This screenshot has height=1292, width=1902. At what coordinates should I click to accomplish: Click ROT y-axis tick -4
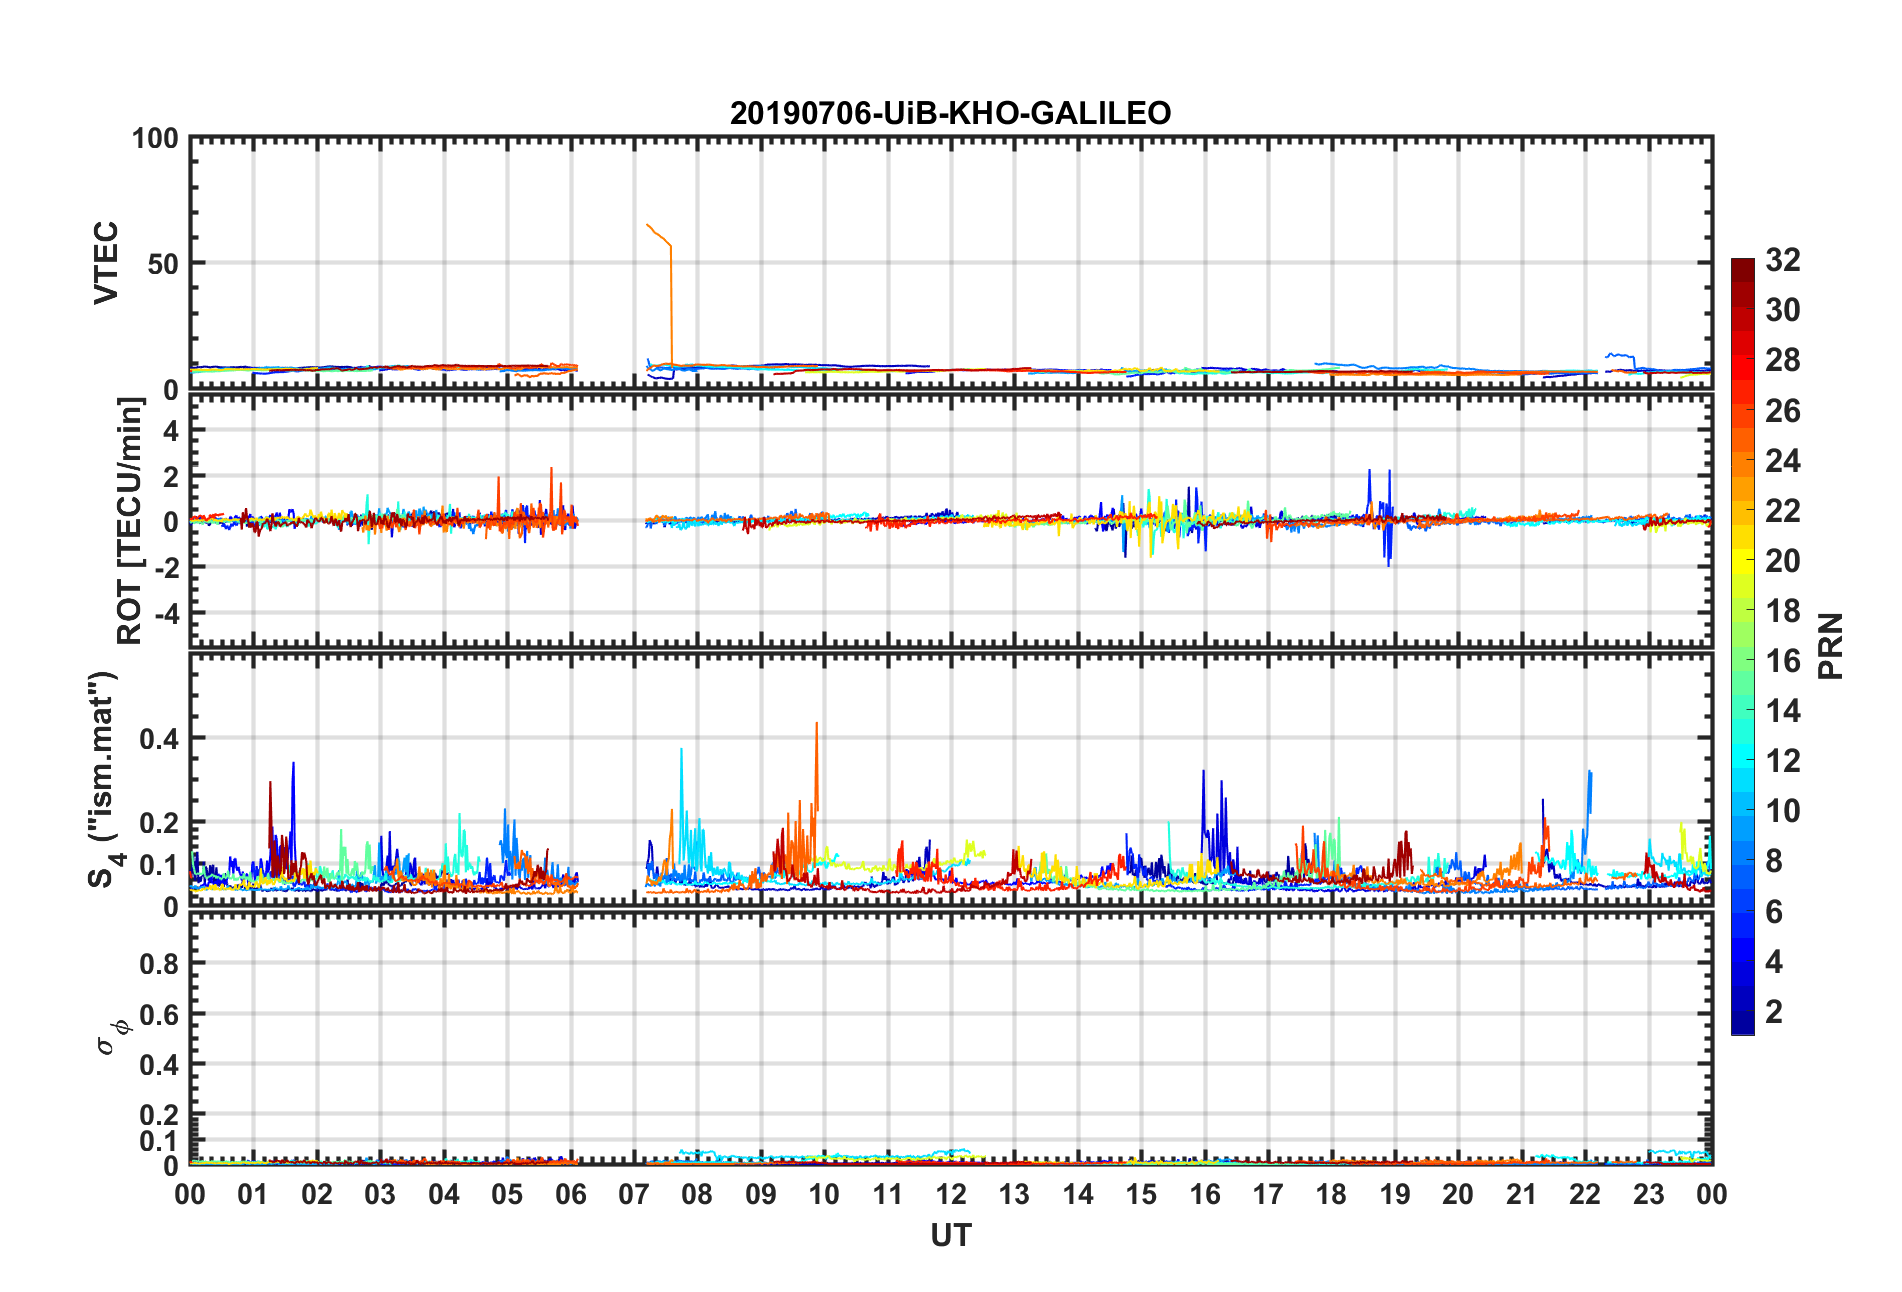point(168,612)
